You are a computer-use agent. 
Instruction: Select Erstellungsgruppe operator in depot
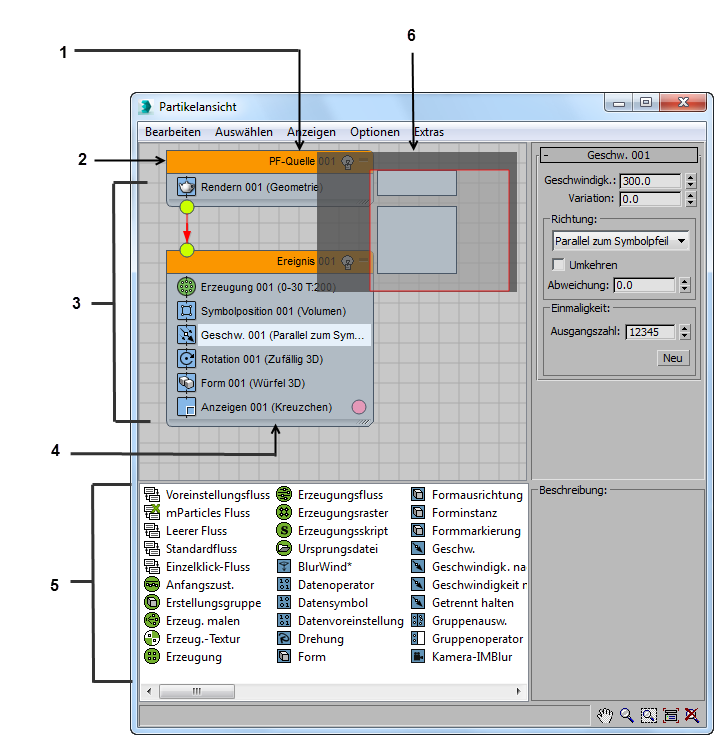coord(203,603)
